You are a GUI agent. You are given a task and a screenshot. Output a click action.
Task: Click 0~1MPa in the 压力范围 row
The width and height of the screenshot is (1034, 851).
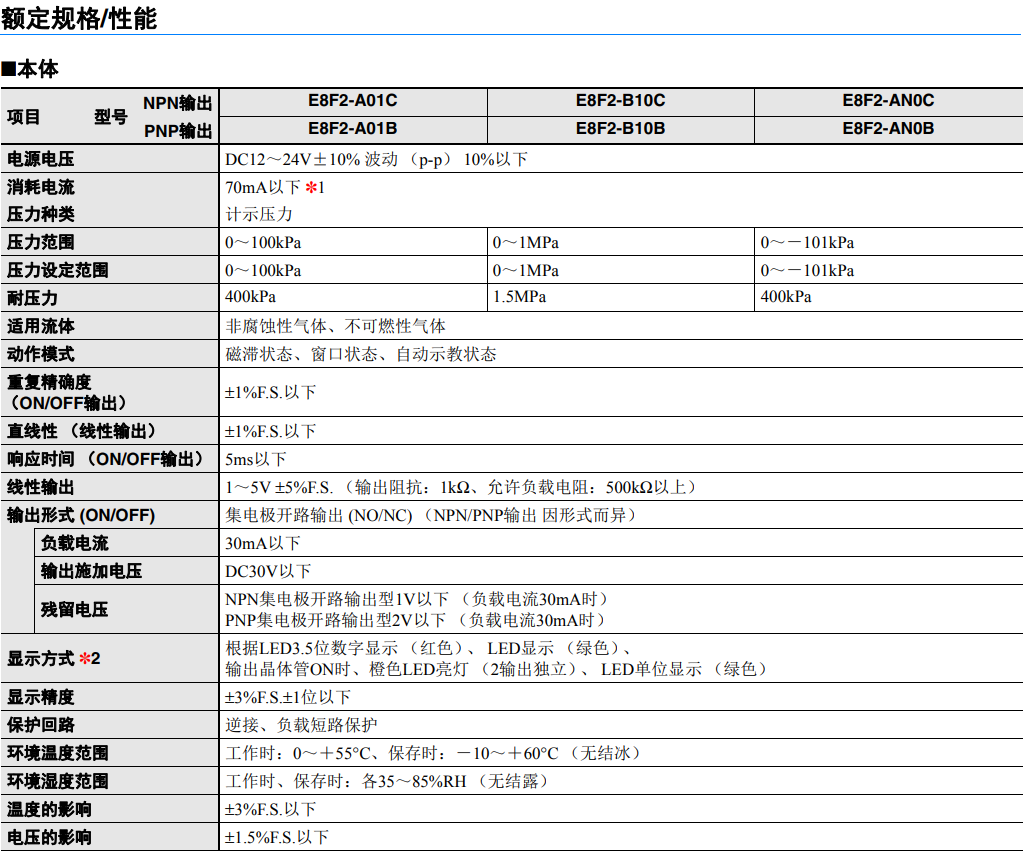[x=526, y=243]
